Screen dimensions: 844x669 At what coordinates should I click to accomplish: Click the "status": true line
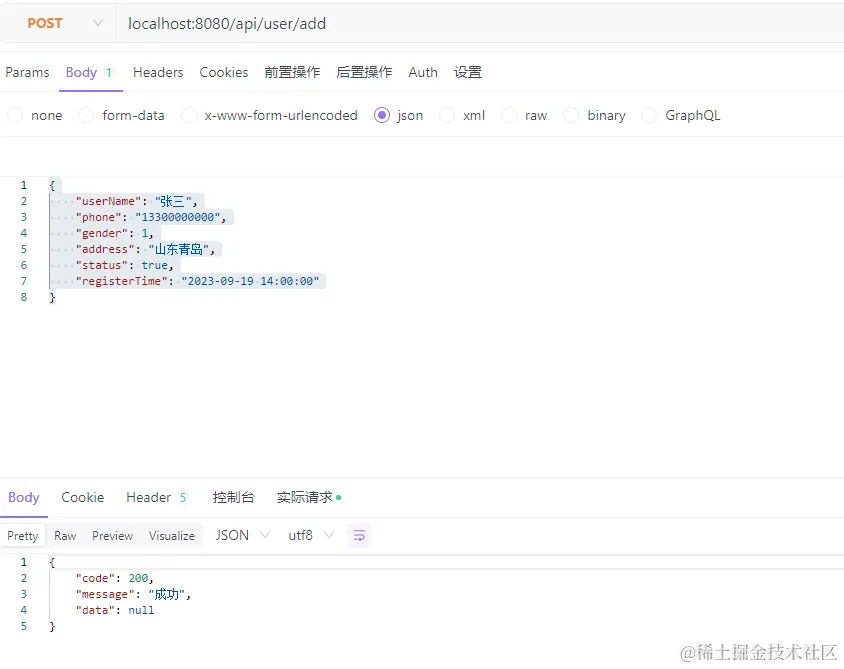coord(124,265)
